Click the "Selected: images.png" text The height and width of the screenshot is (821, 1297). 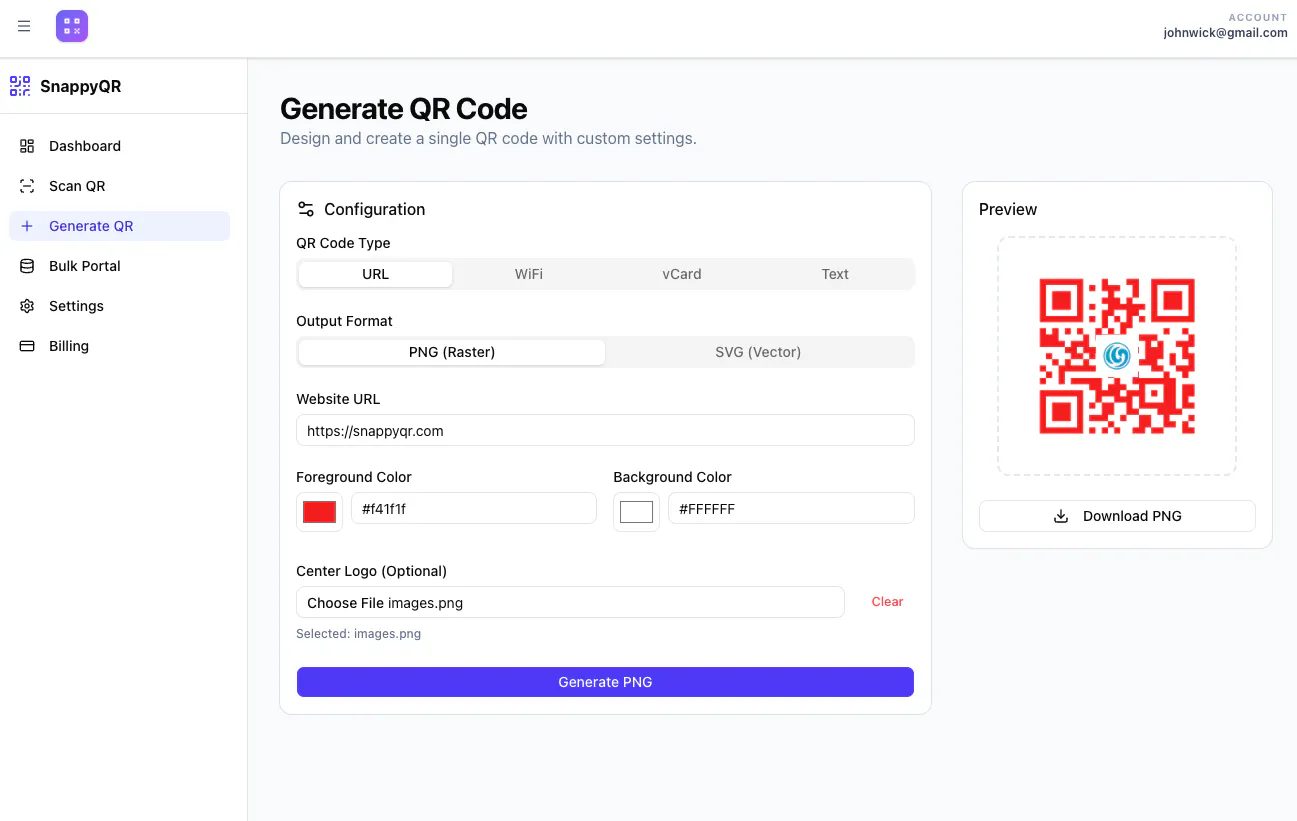(x=359, y=634)
